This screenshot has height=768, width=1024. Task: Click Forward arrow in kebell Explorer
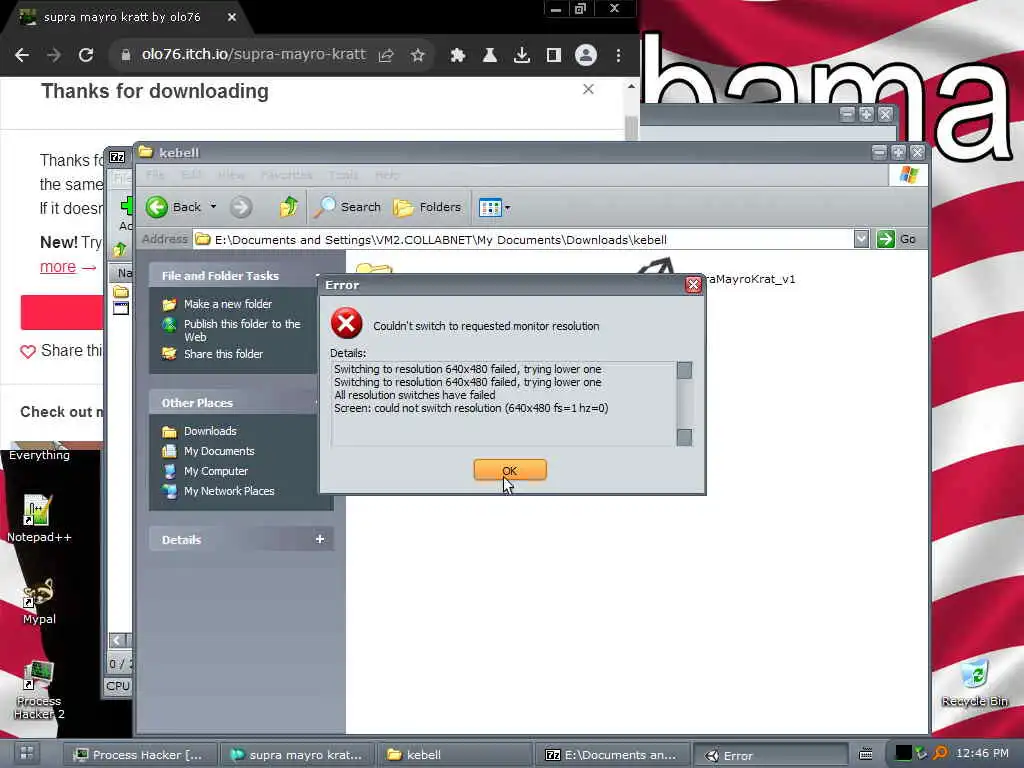[x=241, y=207]
